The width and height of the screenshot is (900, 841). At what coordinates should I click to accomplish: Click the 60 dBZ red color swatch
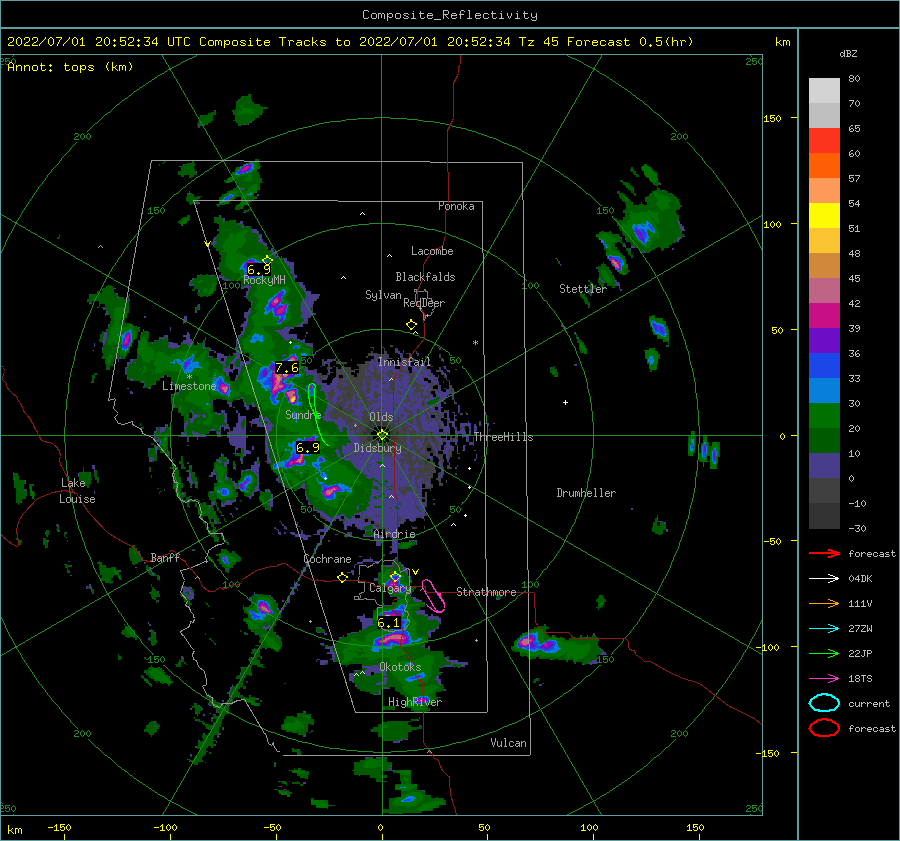pos(824,141)
